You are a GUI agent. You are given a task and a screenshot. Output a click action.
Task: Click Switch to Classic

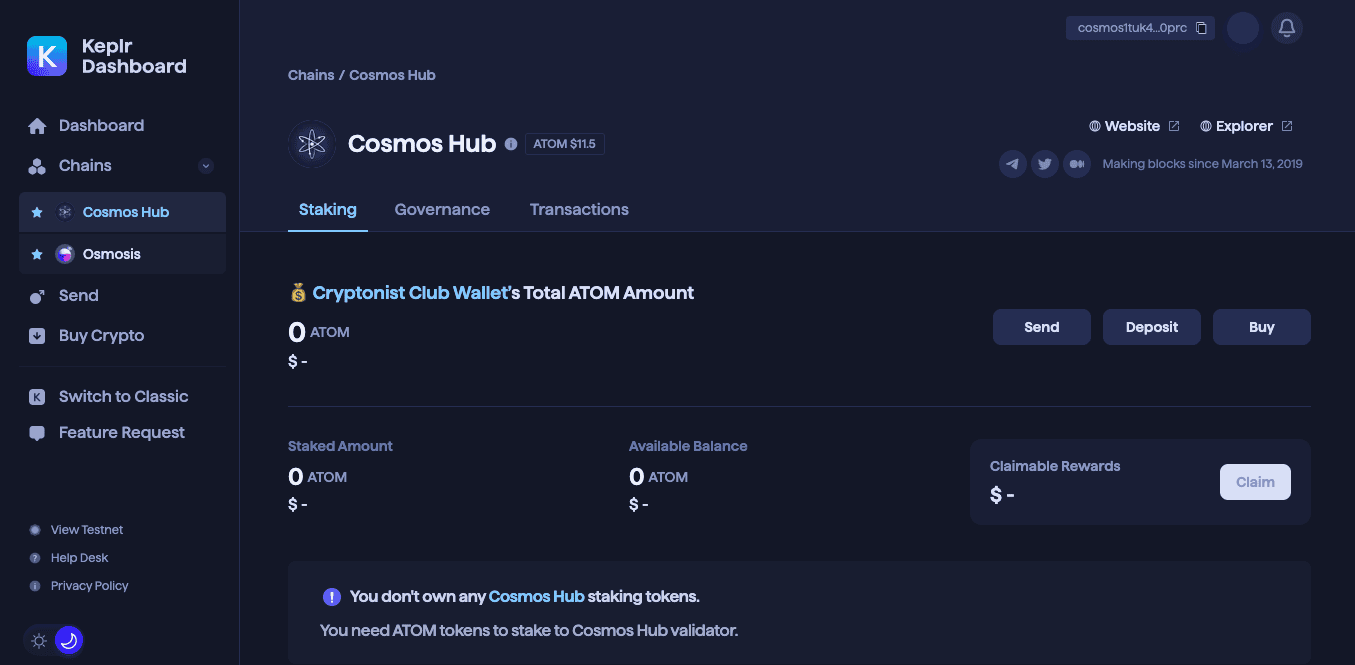pyautogui.click(x=123, y=397)
